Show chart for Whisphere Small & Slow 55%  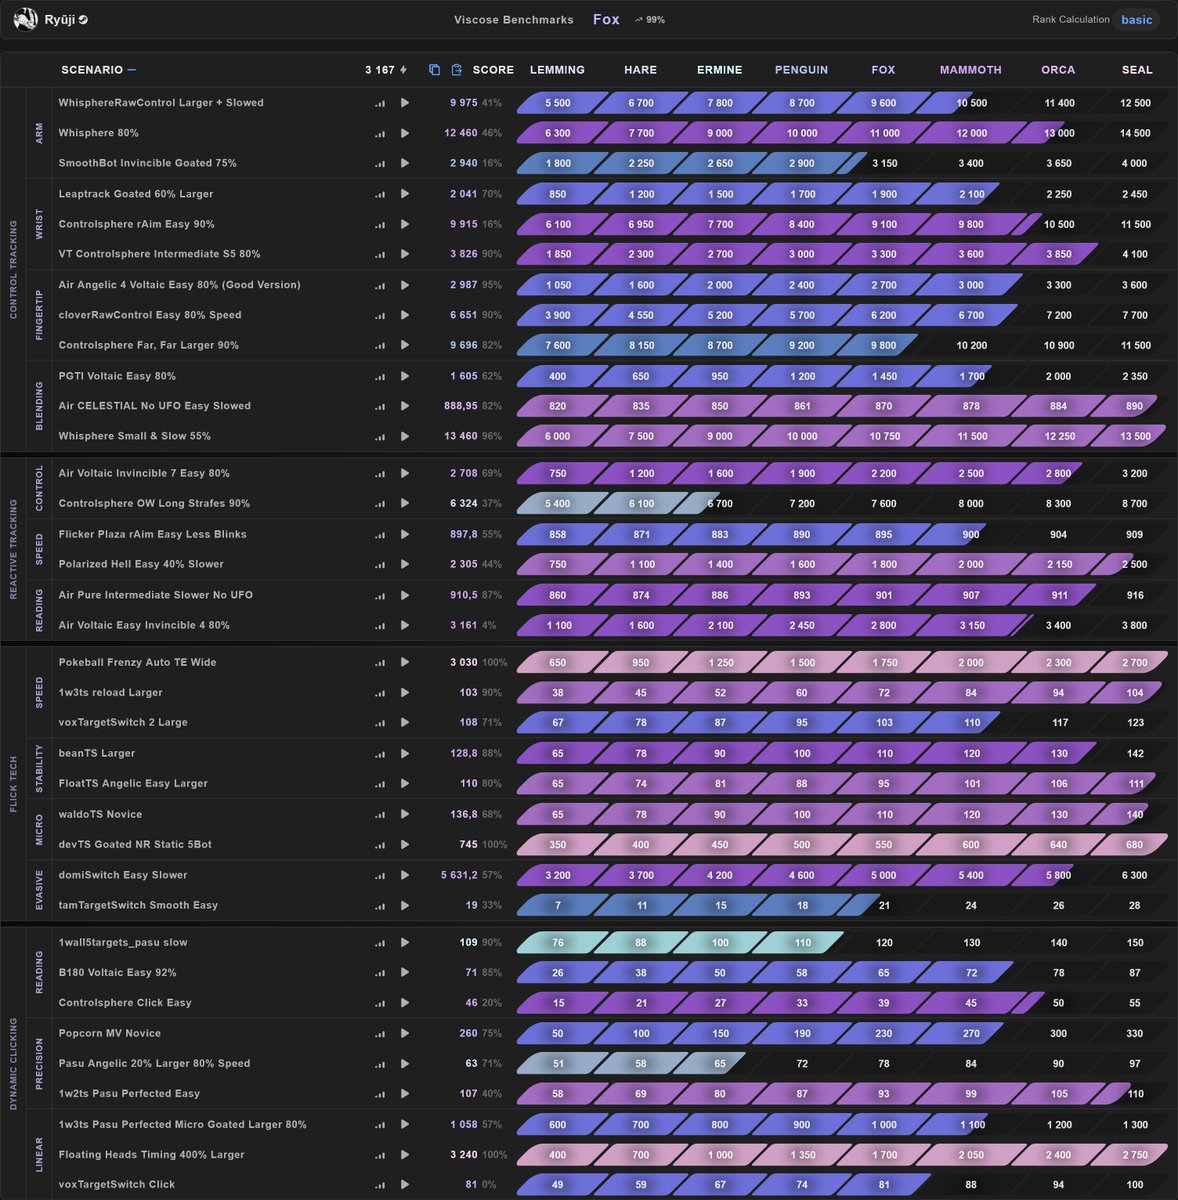pos(380,436)
